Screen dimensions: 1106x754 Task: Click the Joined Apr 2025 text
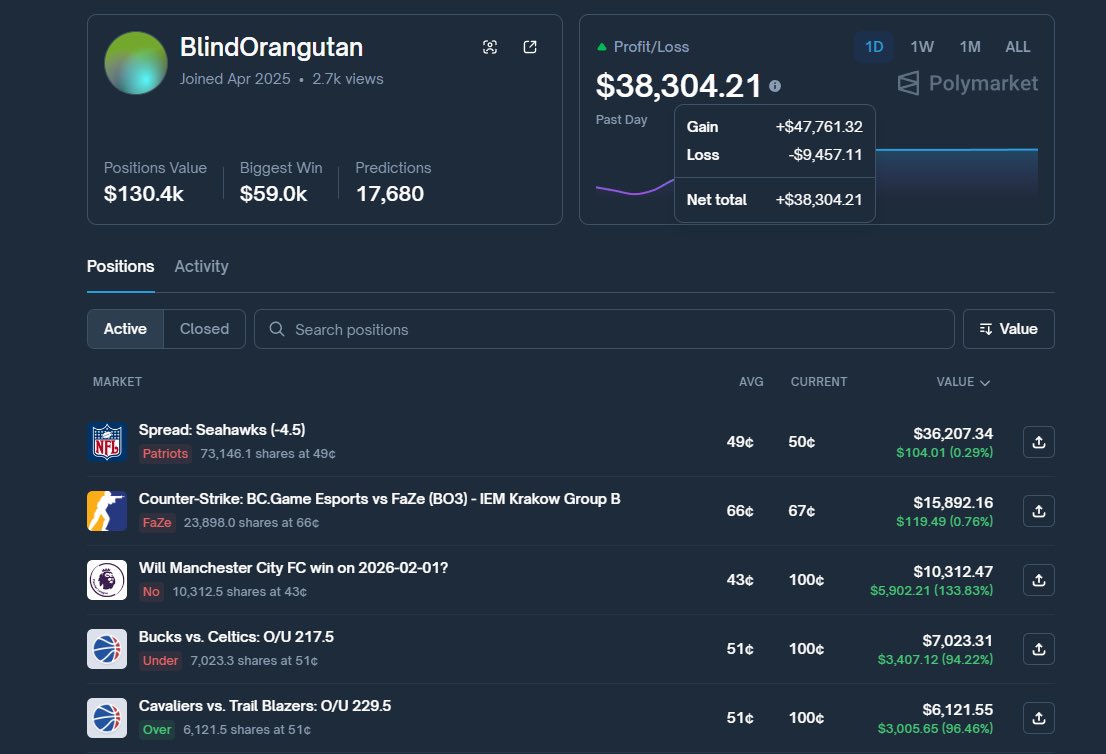coord(235,79)
